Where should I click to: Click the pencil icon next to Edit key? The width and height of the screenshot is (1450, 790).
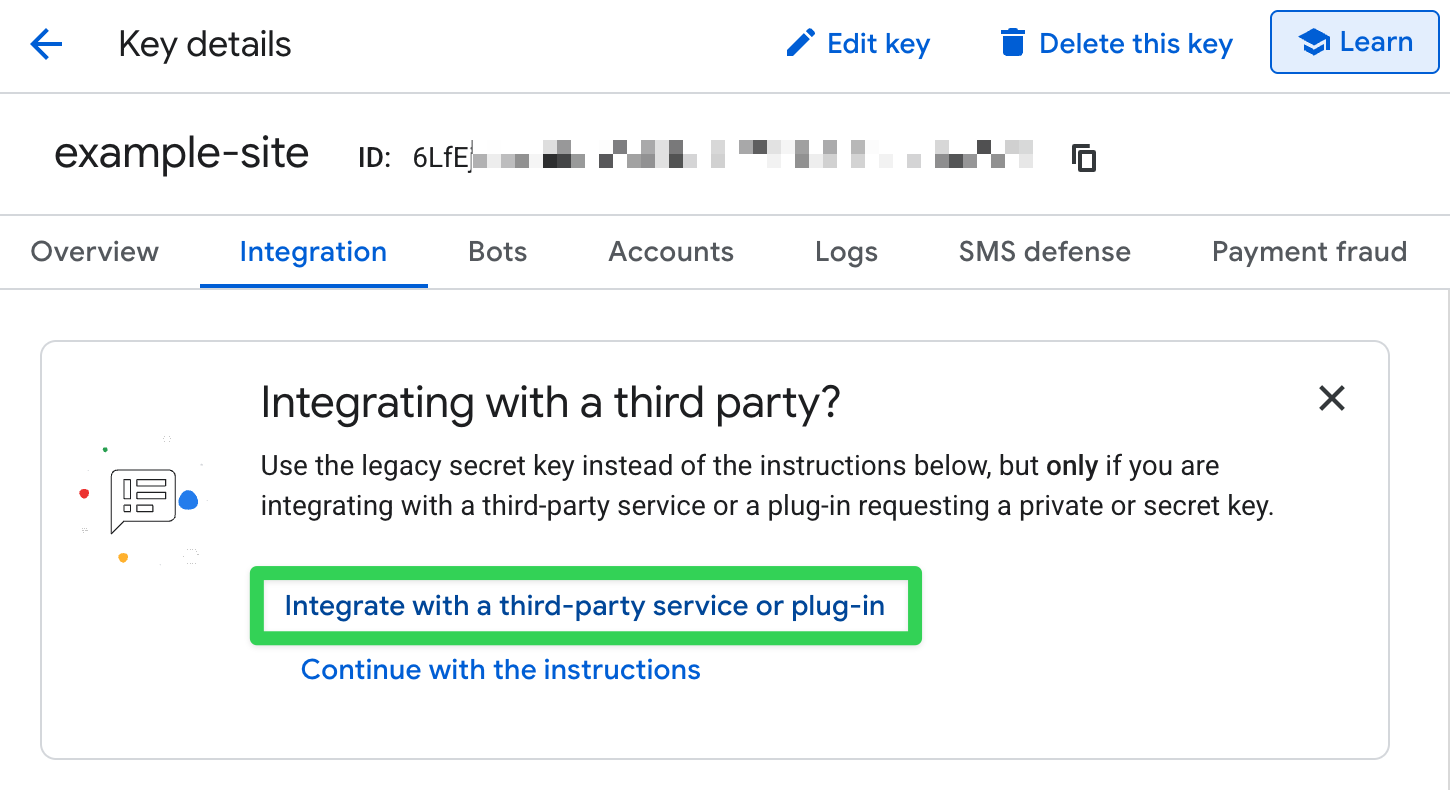click(800, 43)
